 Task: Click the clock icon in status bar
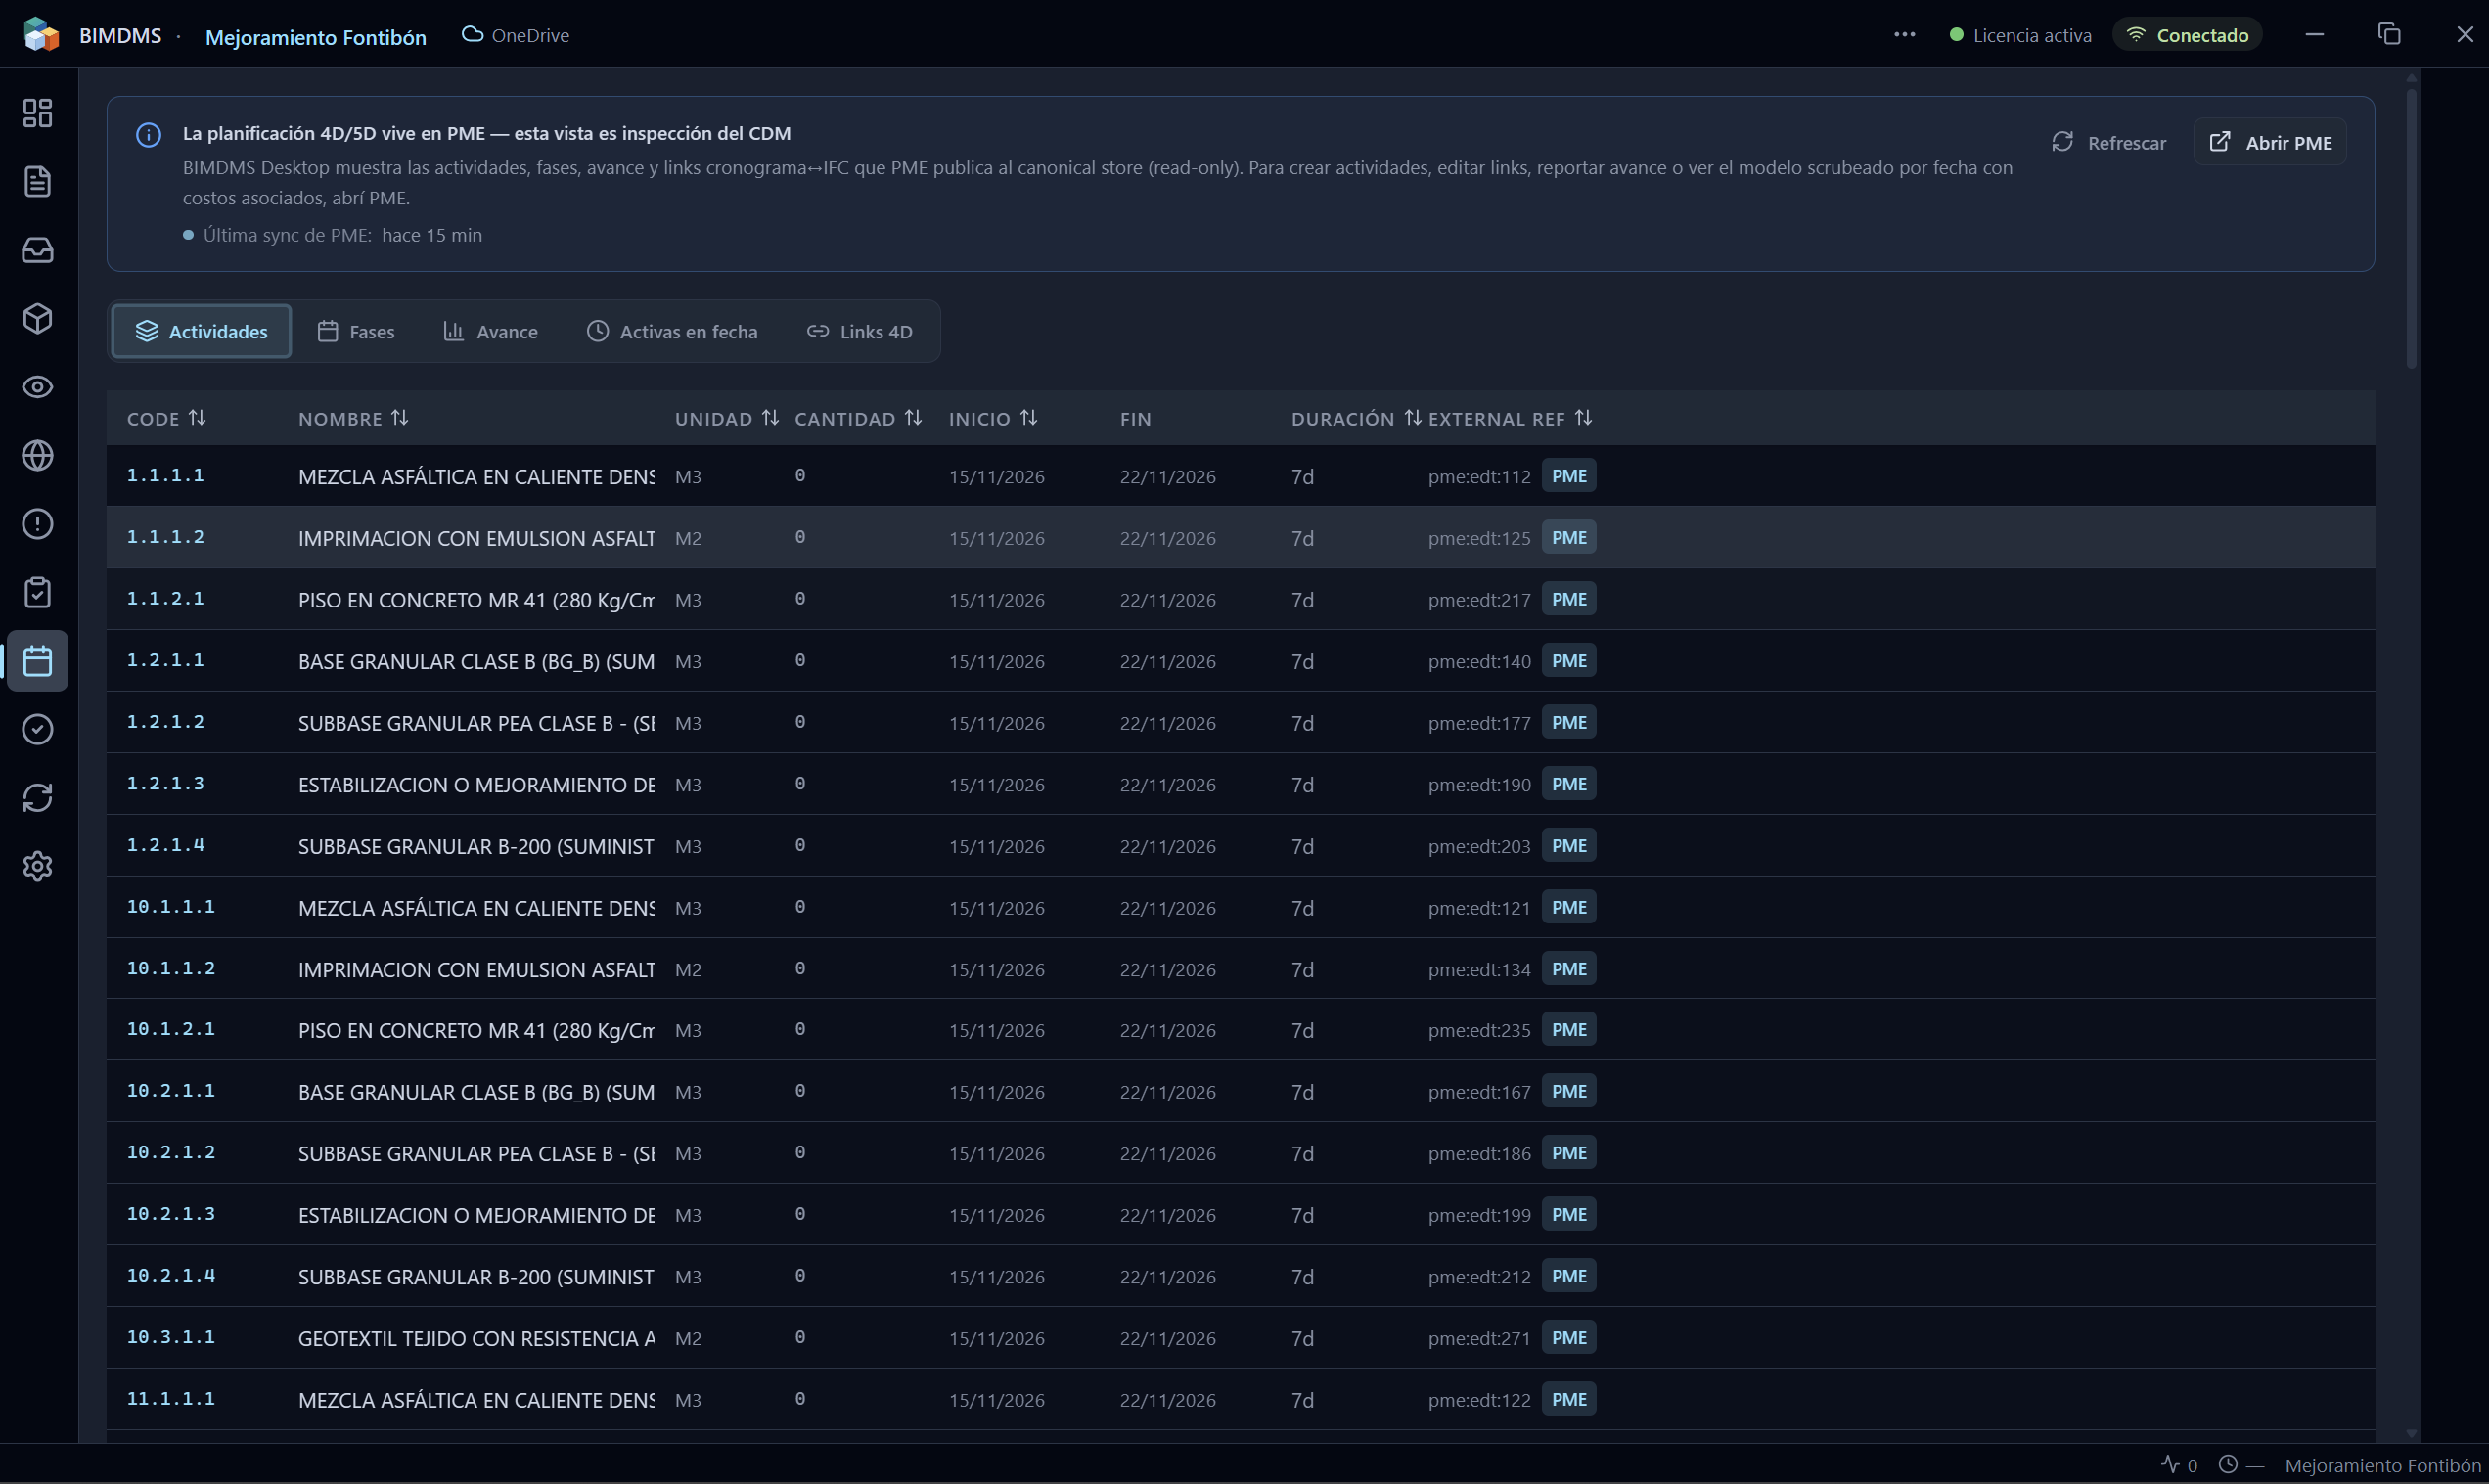(2228, 1464)
